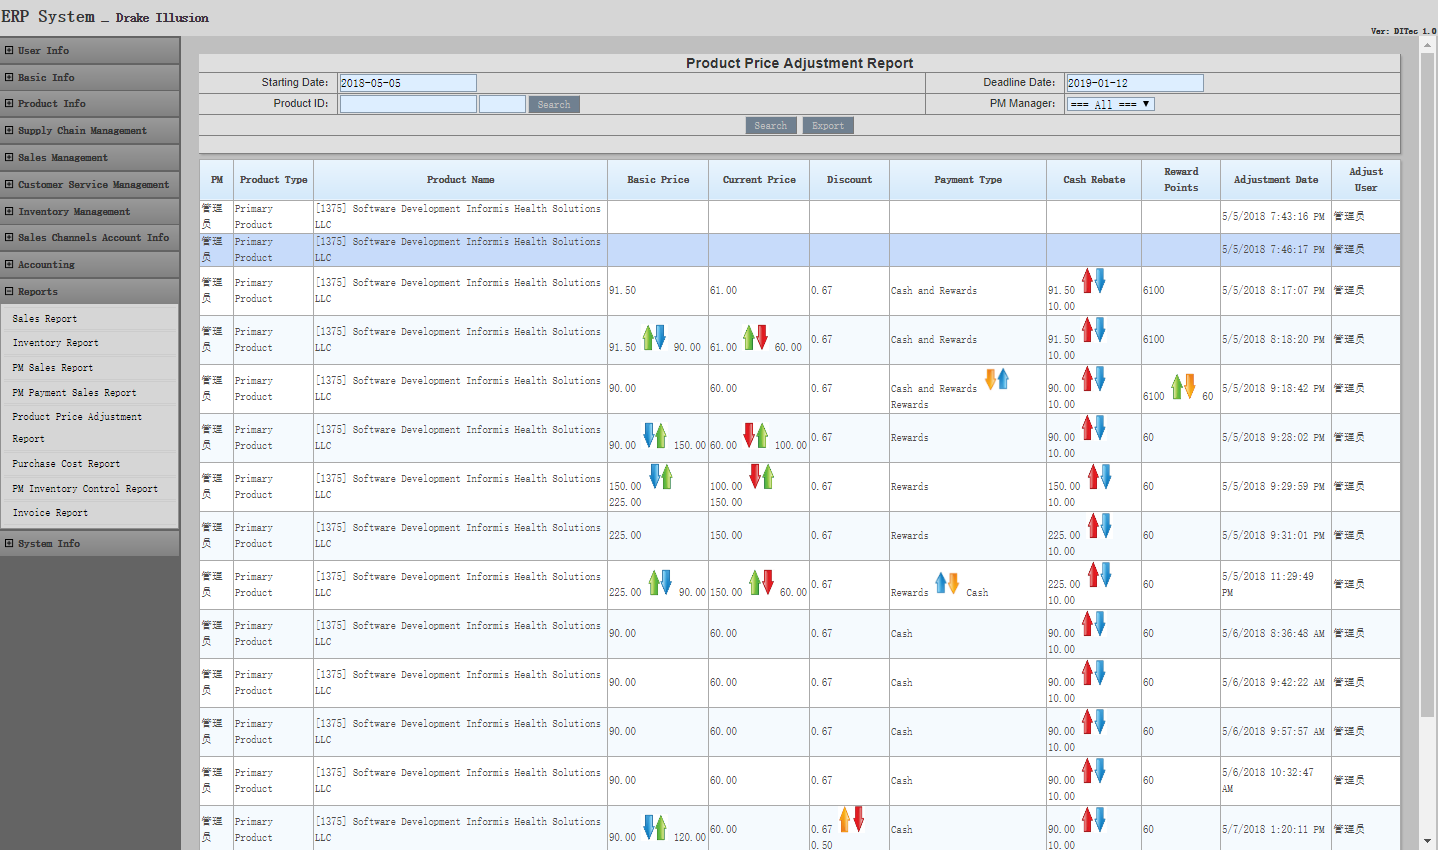Click Reward Points arrow icon in 9:18:42 PM row
1438x850 pixels.
pos(1183,386)
